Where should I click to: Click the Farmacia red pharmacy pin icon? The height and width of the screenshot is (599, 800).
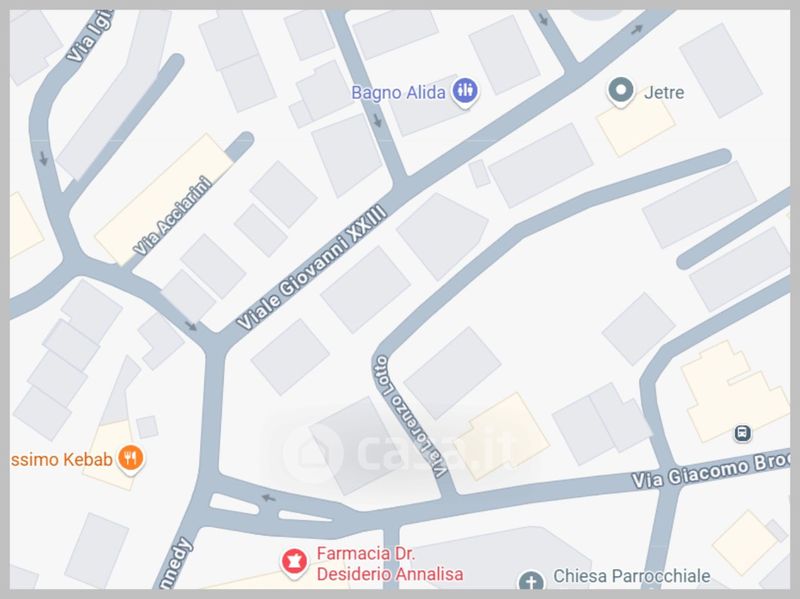[294, 563]
